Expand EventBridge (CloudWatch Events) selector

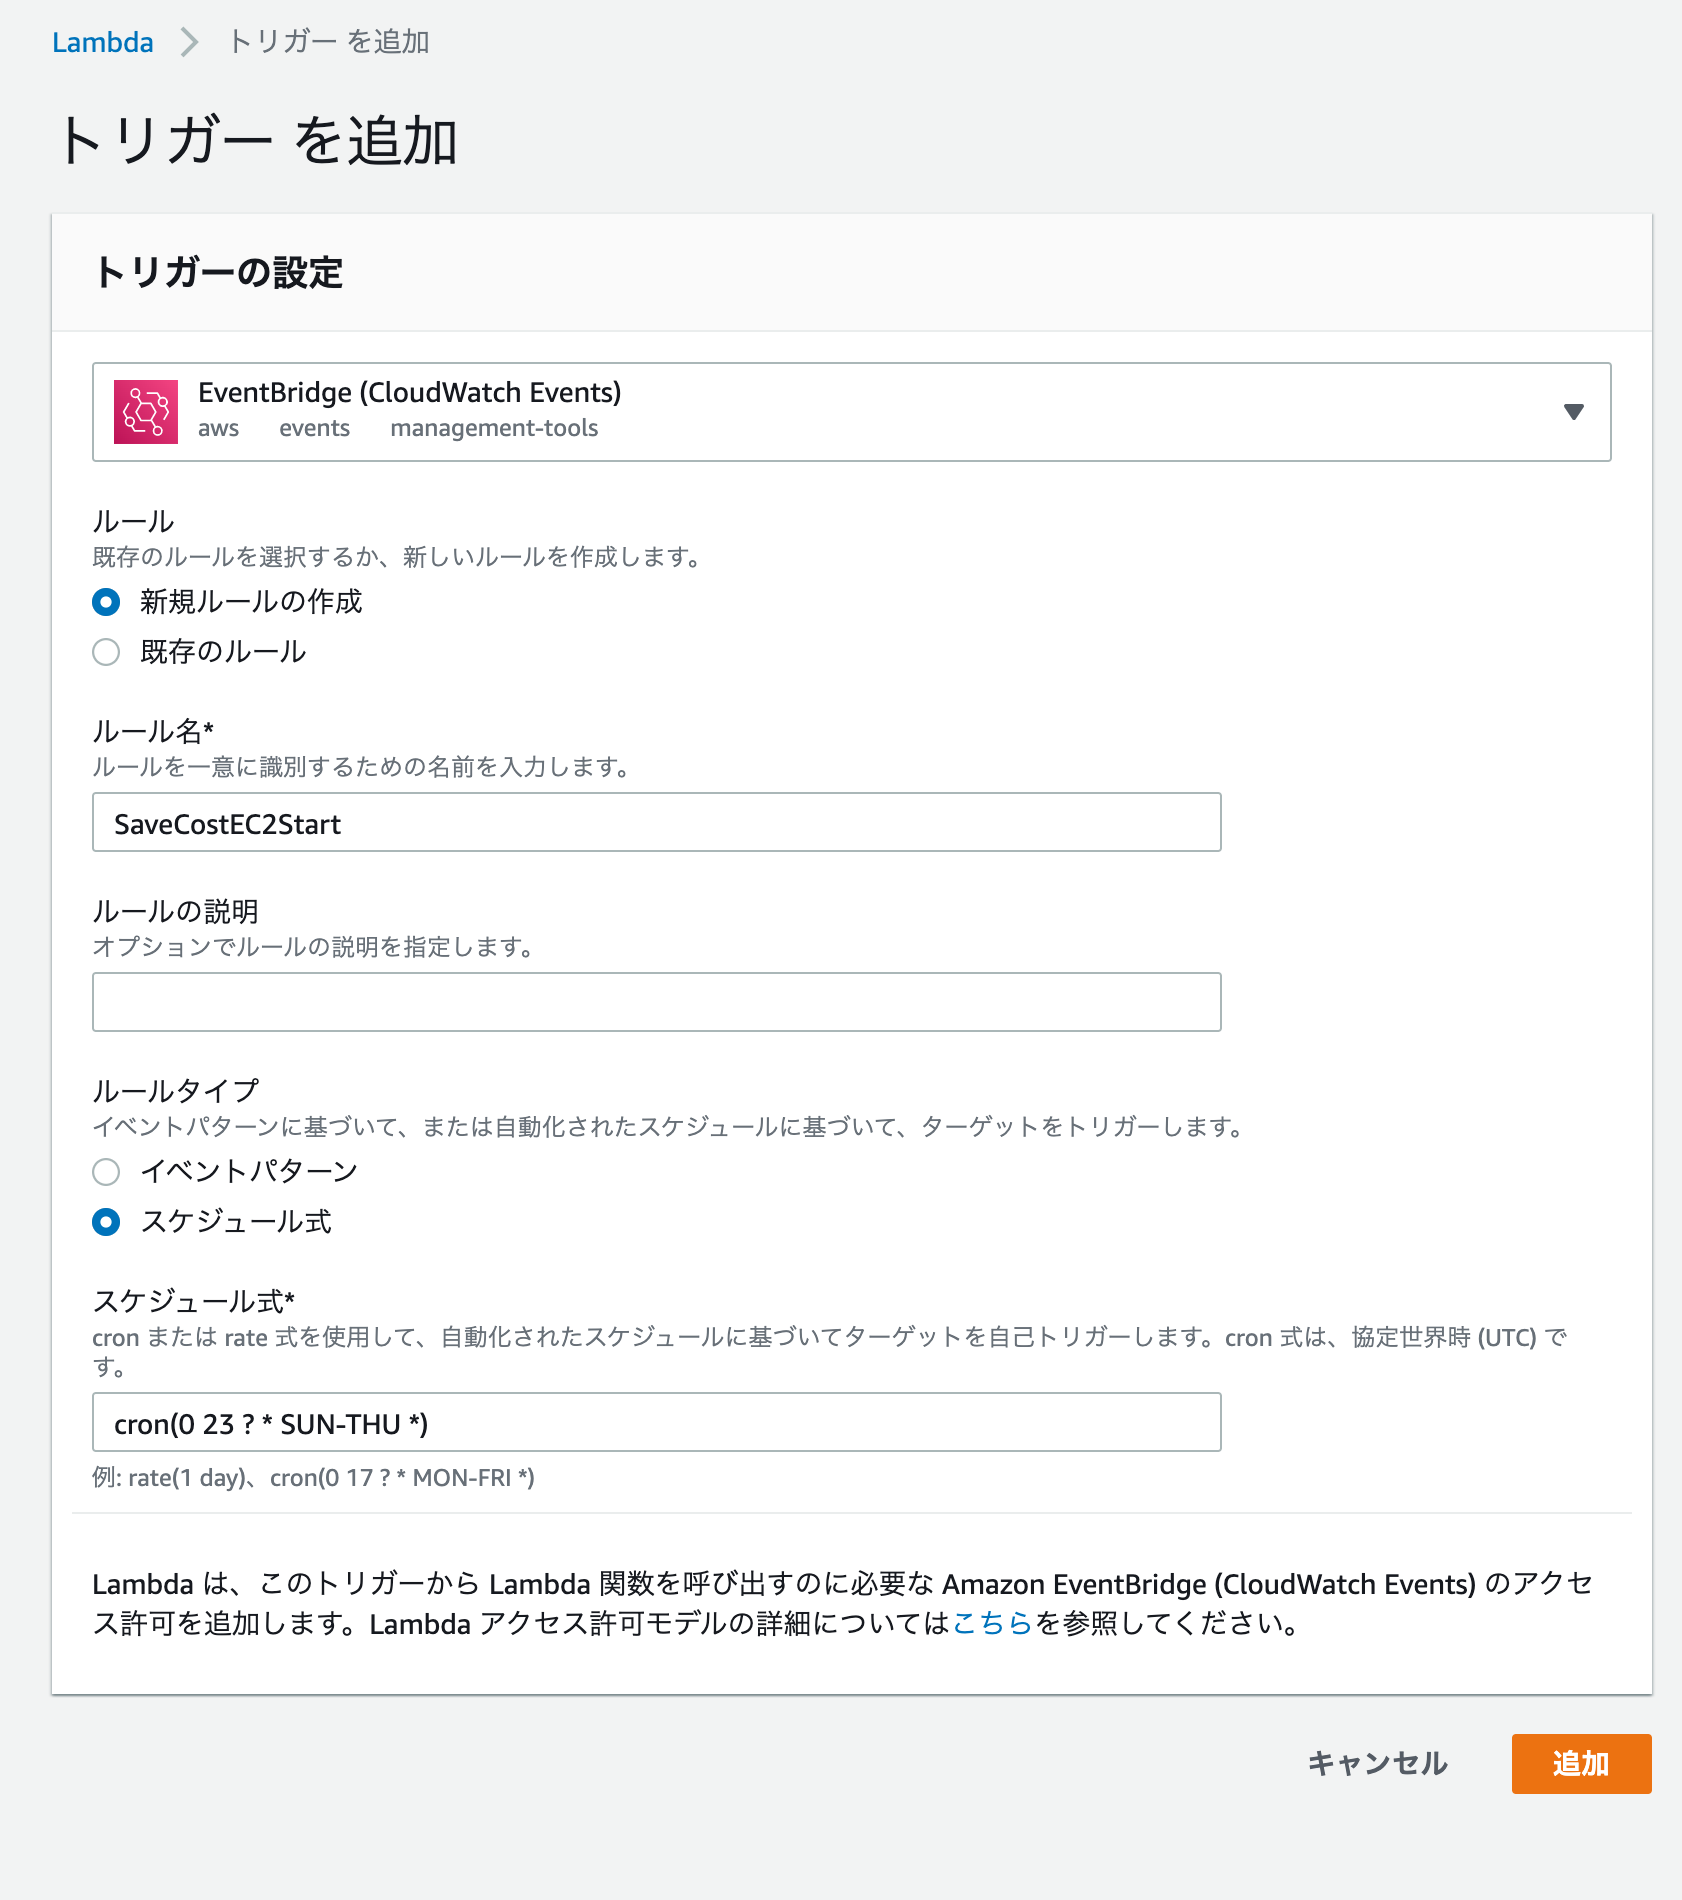(x=851, y=412)
